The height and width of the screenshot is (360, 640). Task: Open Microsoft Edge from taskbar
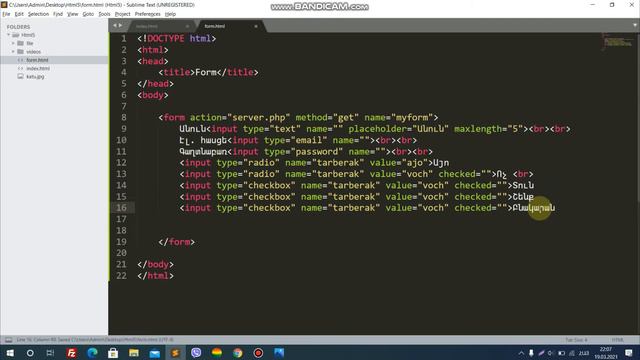(x=92, y=353)
